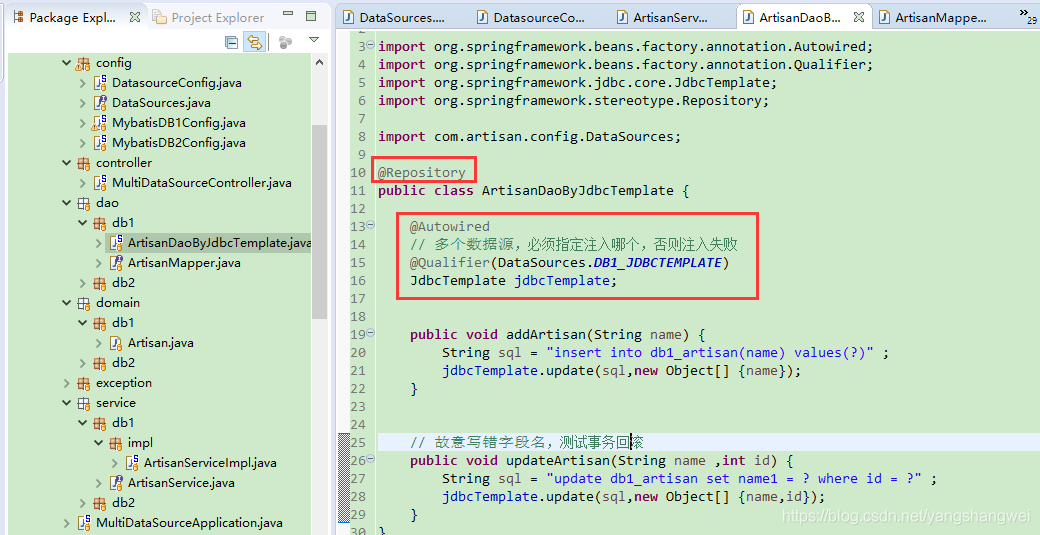Fold the import block at line 3
Screen dimensions: 1040x535
click(371, 46)
